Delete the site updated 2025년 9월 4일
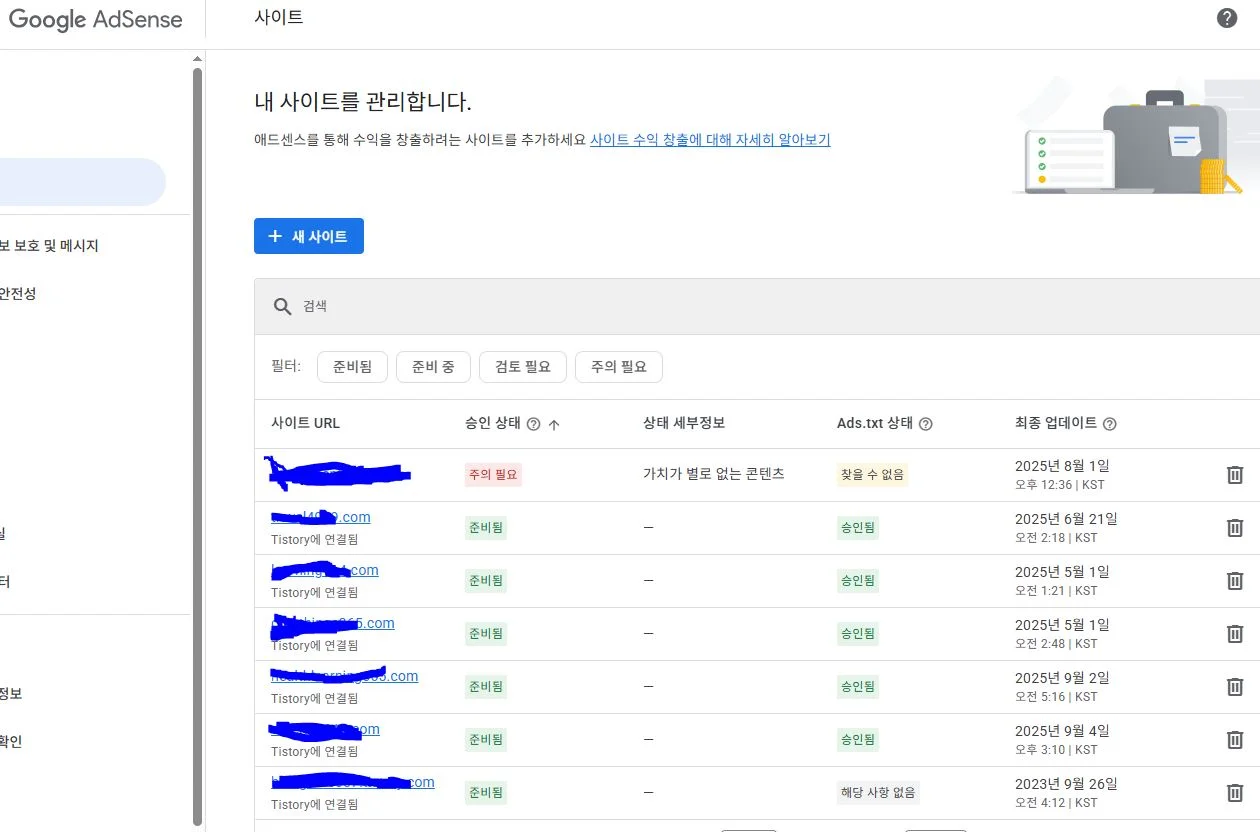1260x832 pixels. point(1235,739)
